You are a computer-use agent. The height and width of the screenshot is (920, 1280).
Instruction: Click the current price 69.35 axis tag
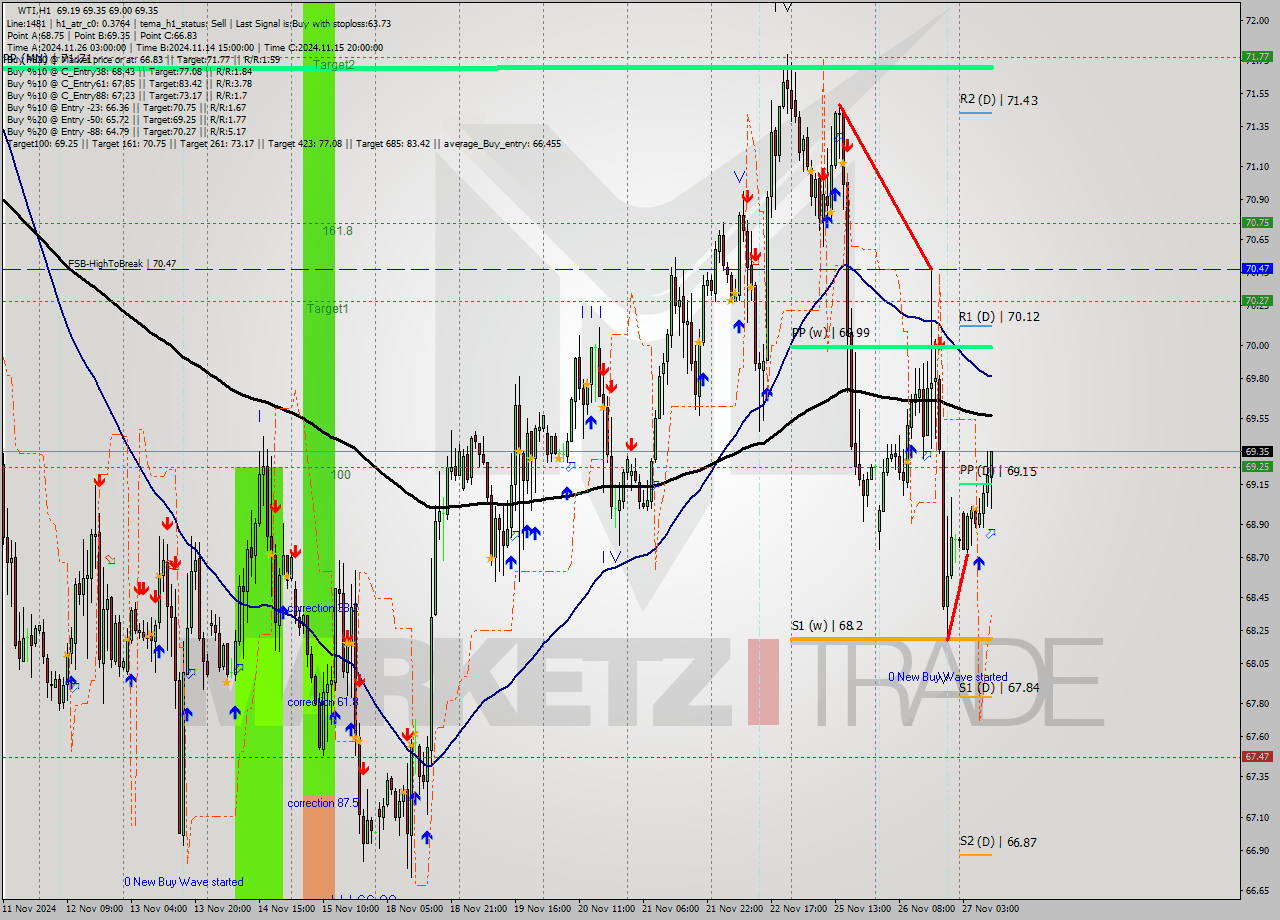[1257, 451]
